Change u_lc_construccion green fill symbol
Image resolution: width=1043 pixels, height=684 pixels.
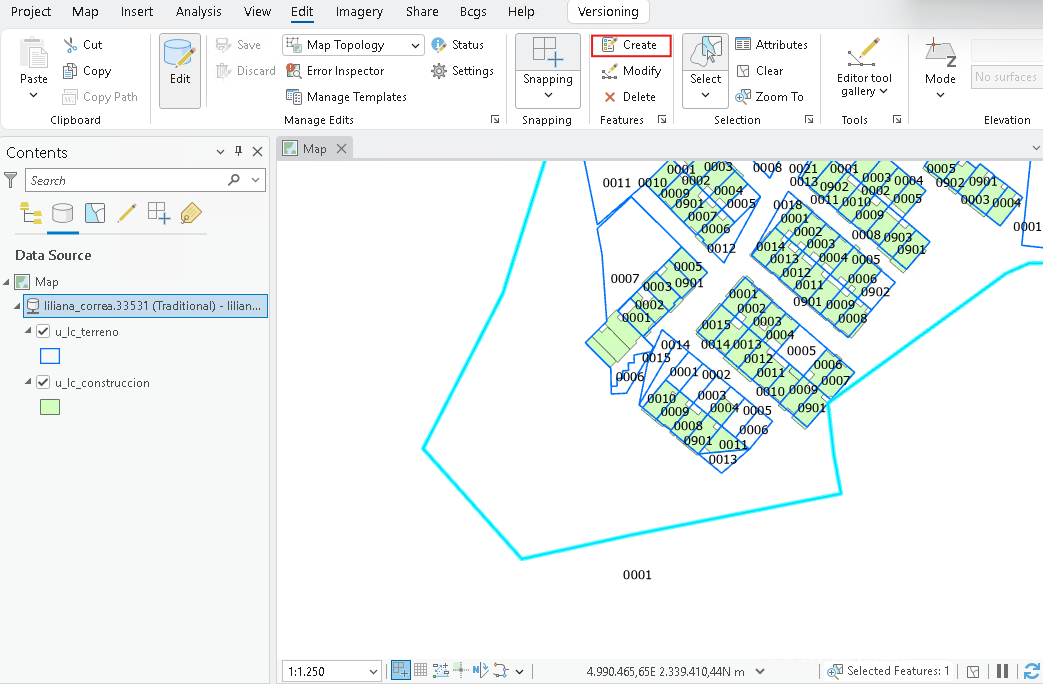click(50, 407)
